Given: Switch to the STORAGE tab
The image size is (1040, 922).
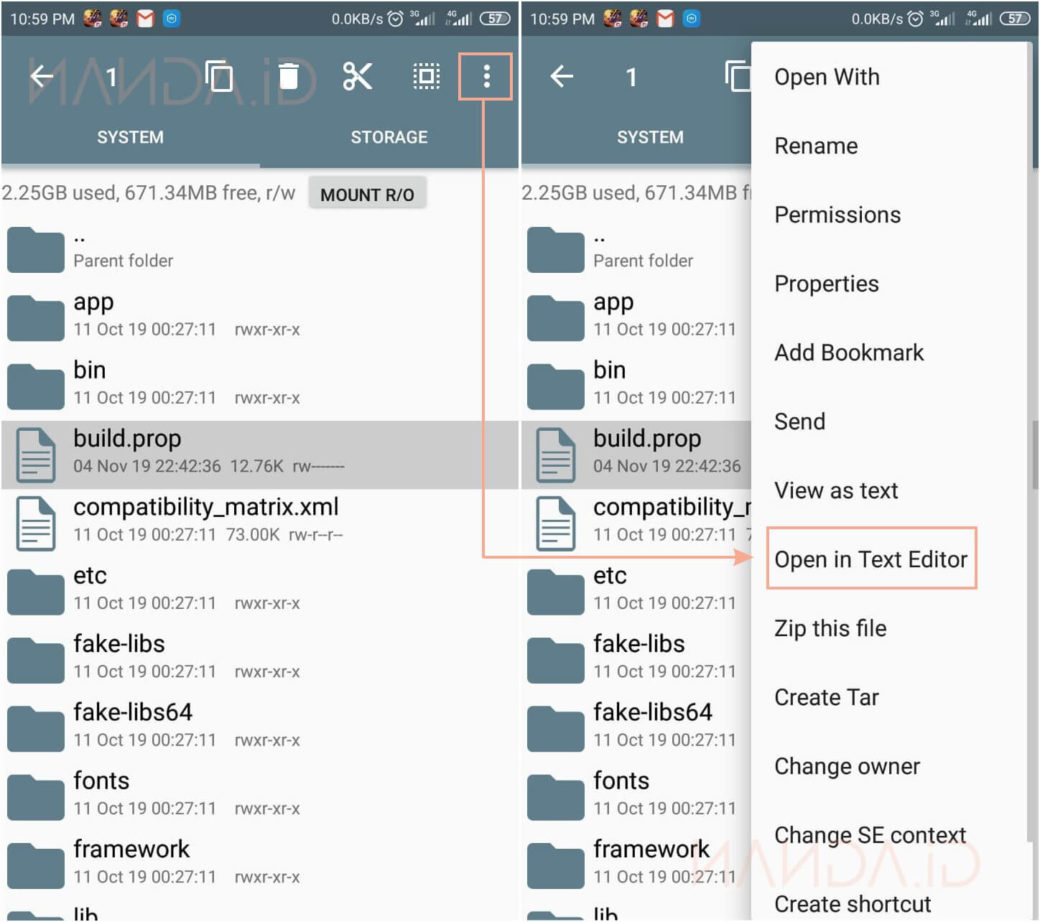Looking at the screenshot, I should click(389, 137).
